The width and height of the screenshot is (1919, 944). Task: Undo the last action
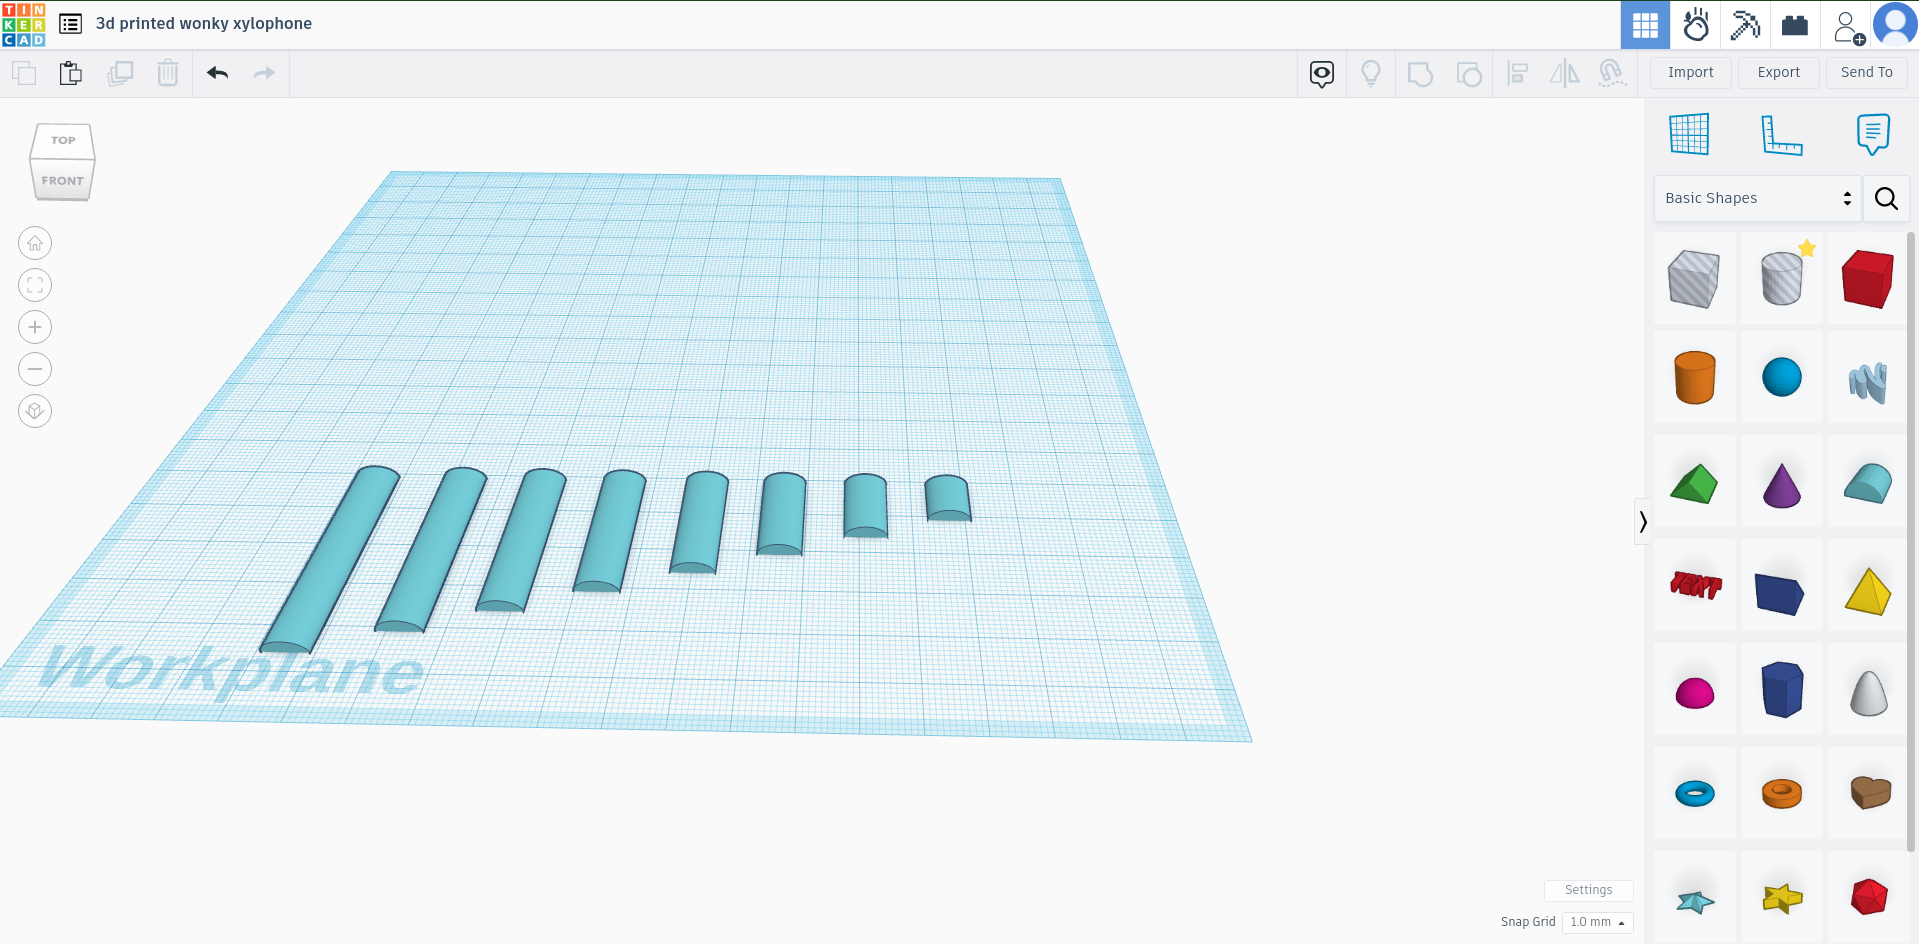pyautogui.click(x=217, y=73)
